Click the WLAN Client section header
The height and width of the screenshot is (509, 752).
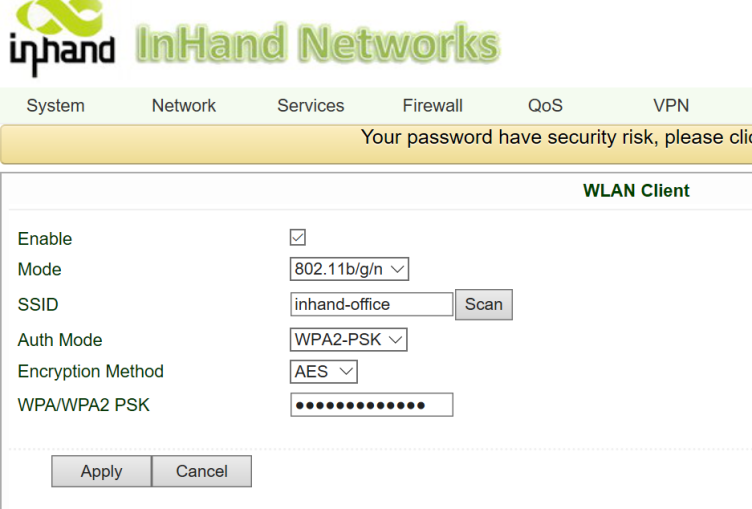coord(636,191)
